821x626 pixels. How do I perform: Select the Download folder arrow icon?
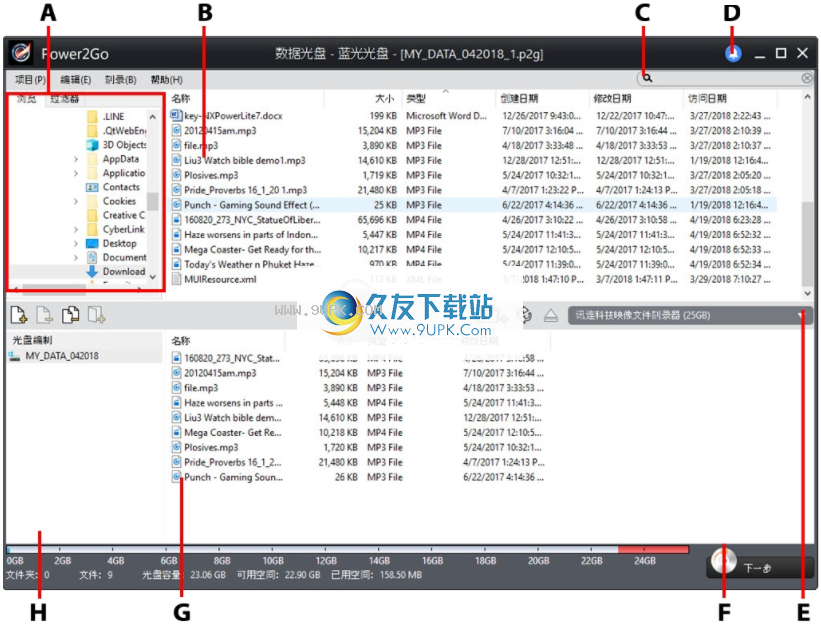[x=92, y=271]
